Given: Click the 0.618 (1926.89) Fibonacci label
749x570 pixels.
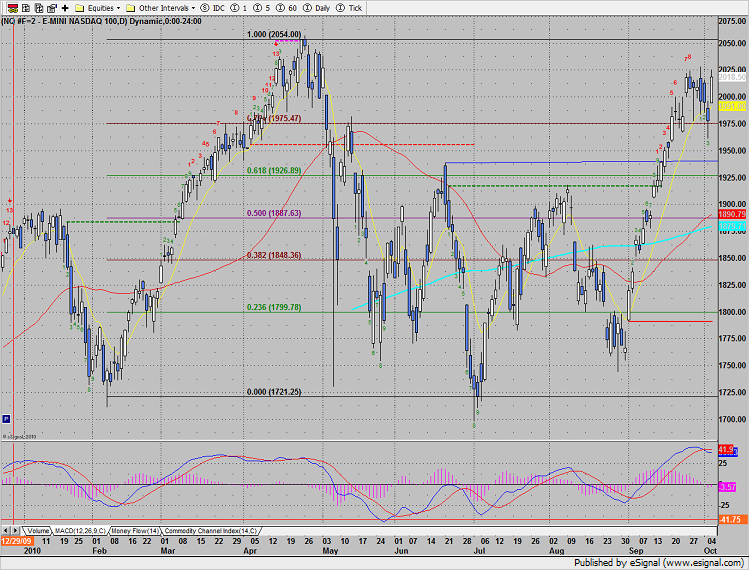Looking at the screenshot, I should click(x=274, y=170).
